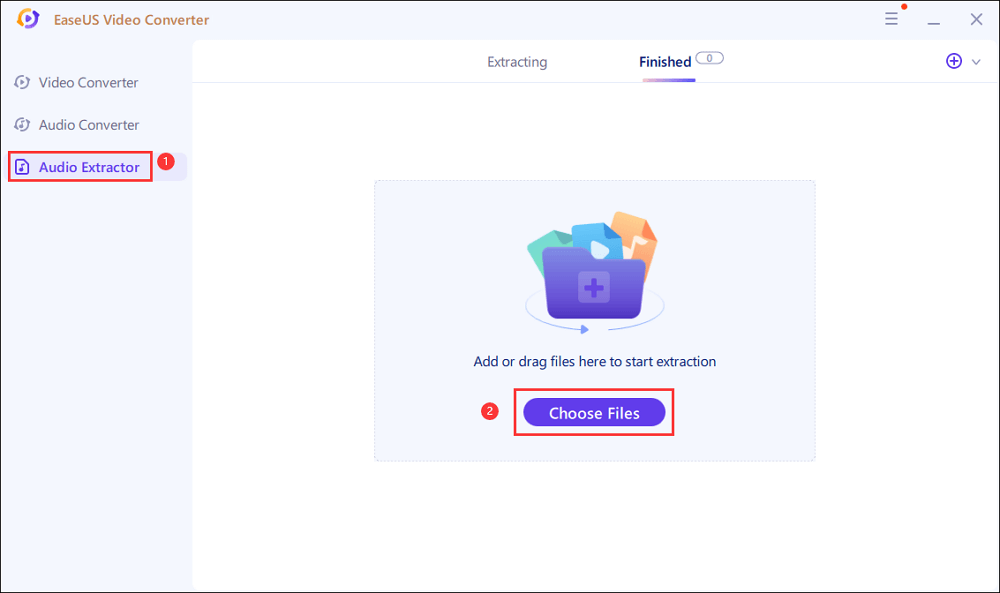Viewport: 1000px width, 593px height.
Task: Minimize the EaseUS Video Converter window
Action: [934, 20]
